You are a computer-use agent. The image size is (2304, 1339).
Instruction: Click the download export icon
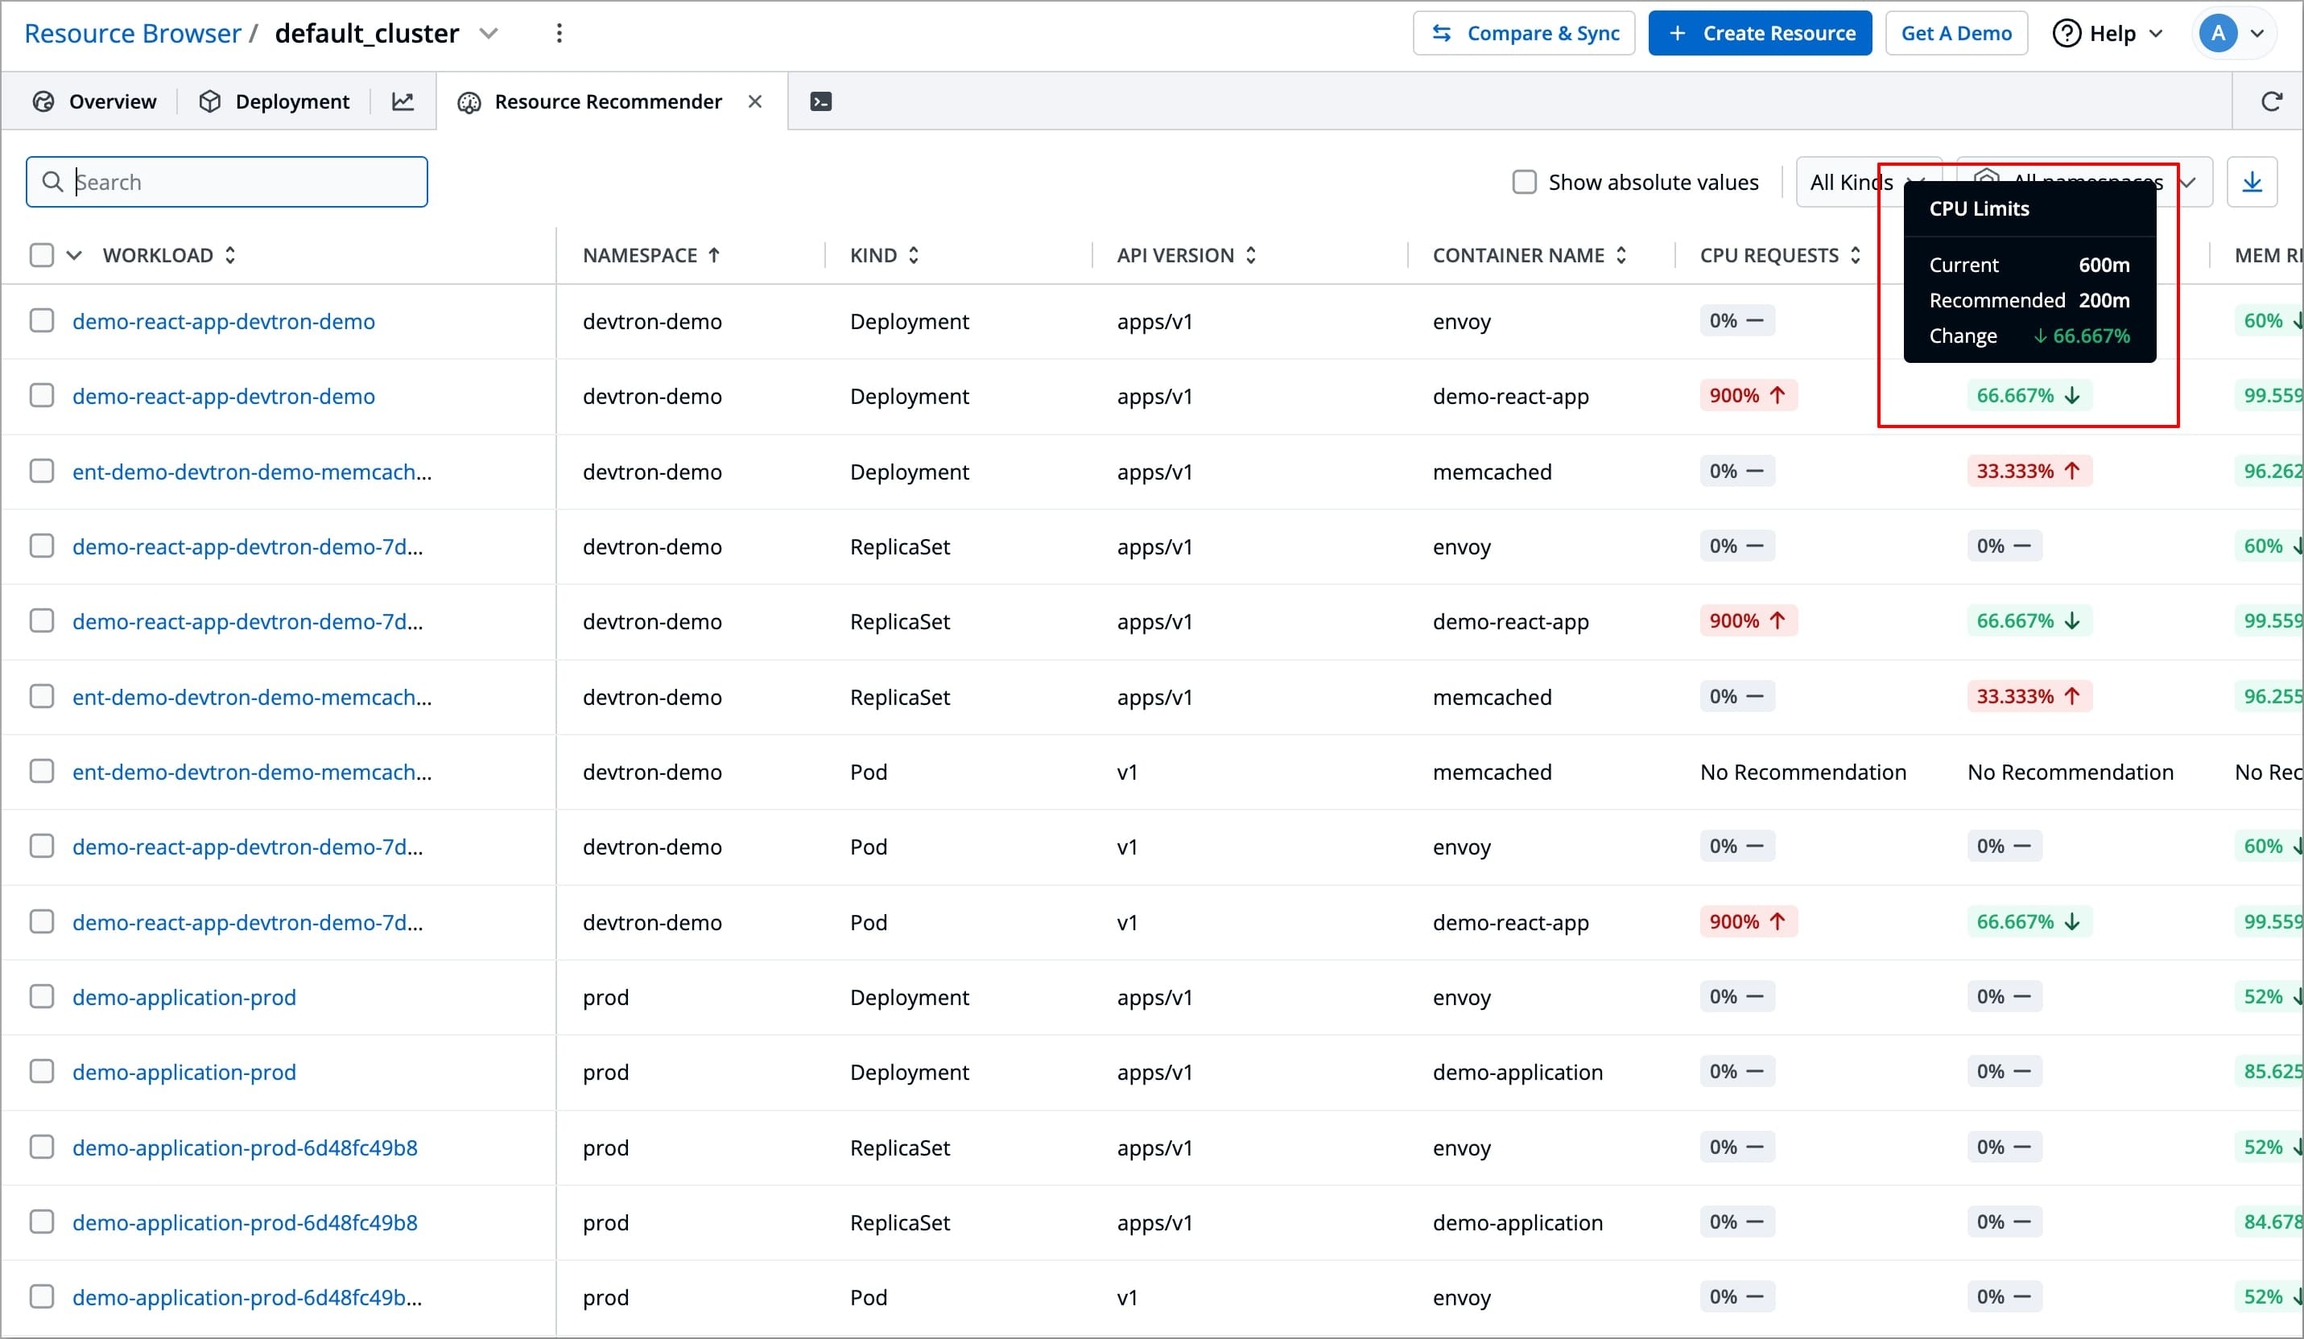(2252, 182)
